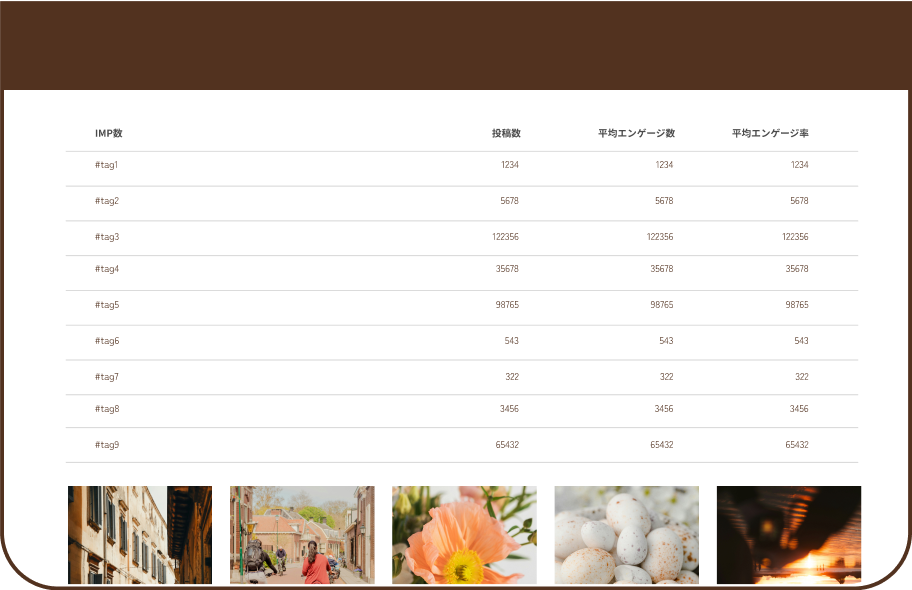Select the #tag4 row label
Viewport: 912px width, 590px height.
[107, 269]
